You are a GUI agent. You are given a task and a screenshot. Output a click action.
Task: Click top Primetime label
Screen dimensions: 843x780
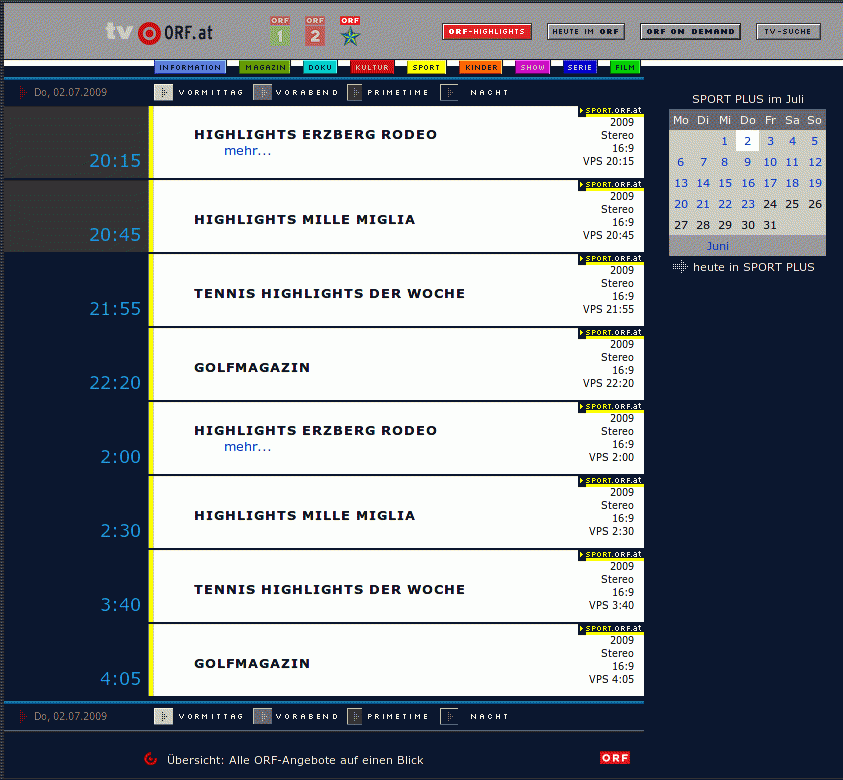click(x=398, y=92)
